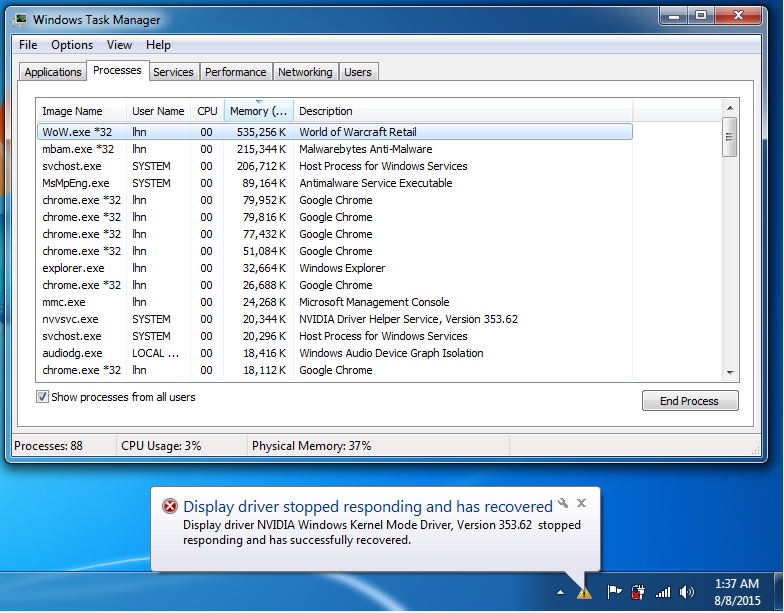The width and height of the screenshot is (784, 613).
Task: Switch to the Services tab
Action: 173,72
